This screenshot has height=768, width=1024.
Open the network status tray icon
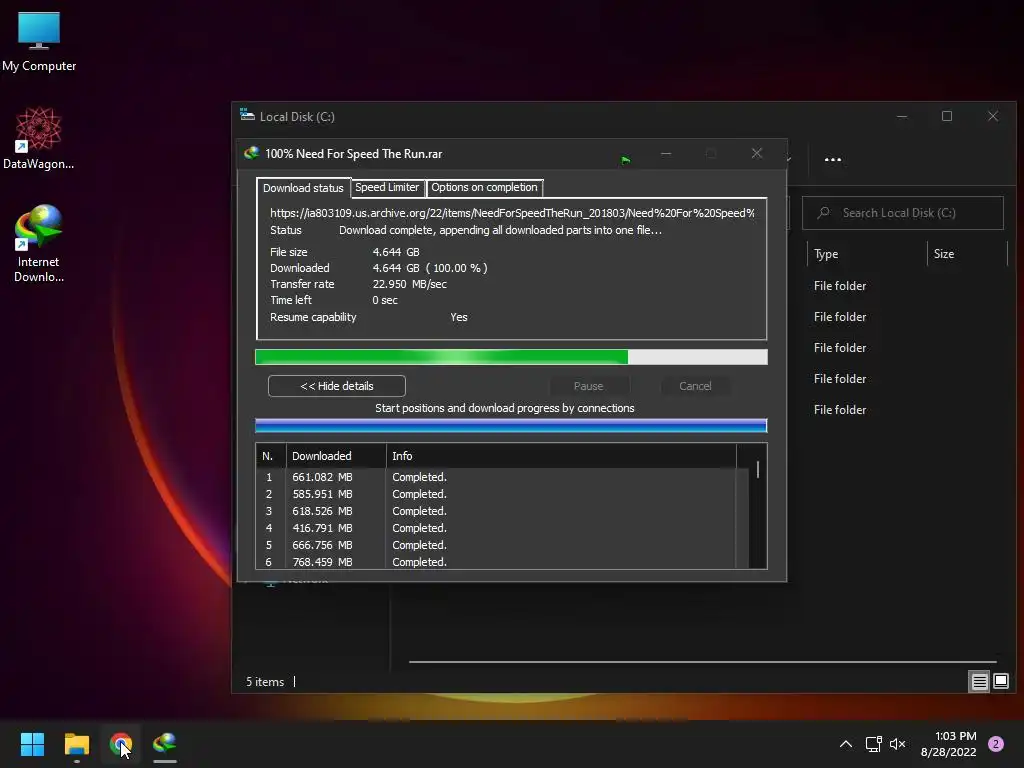click(873, 744)
